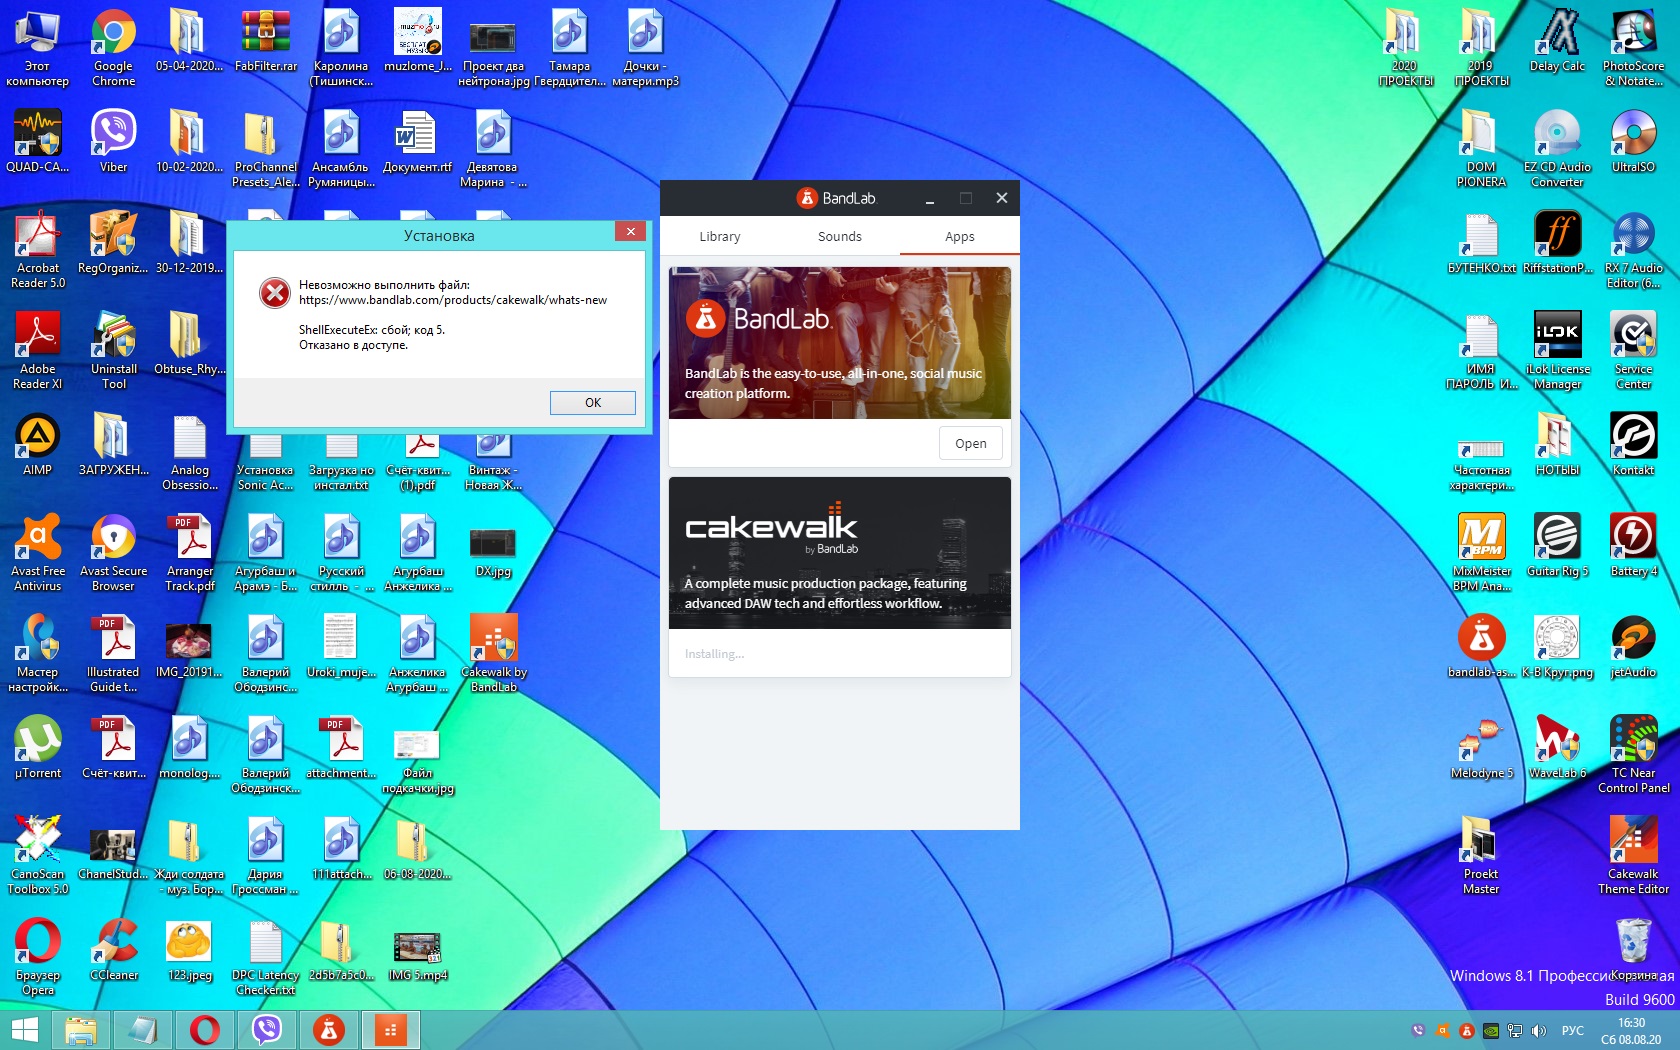1680x1050 pixels.
Task: Select the 2020 ПРОЕКТЫ folder
Action: [1406, 47]
